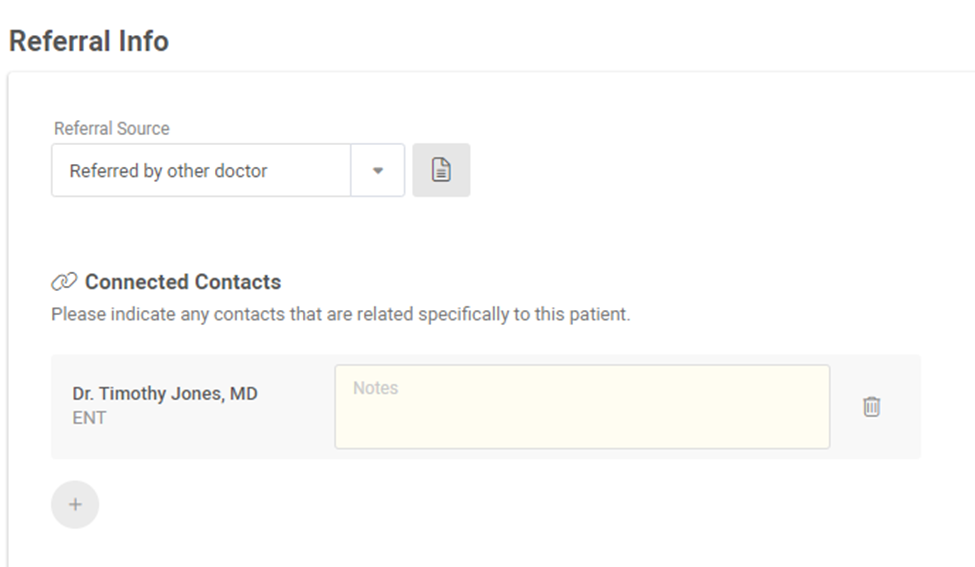Focus the Notes text area for Dr. Jones
This screenshot has height=567, width=975.
(582, 407)
